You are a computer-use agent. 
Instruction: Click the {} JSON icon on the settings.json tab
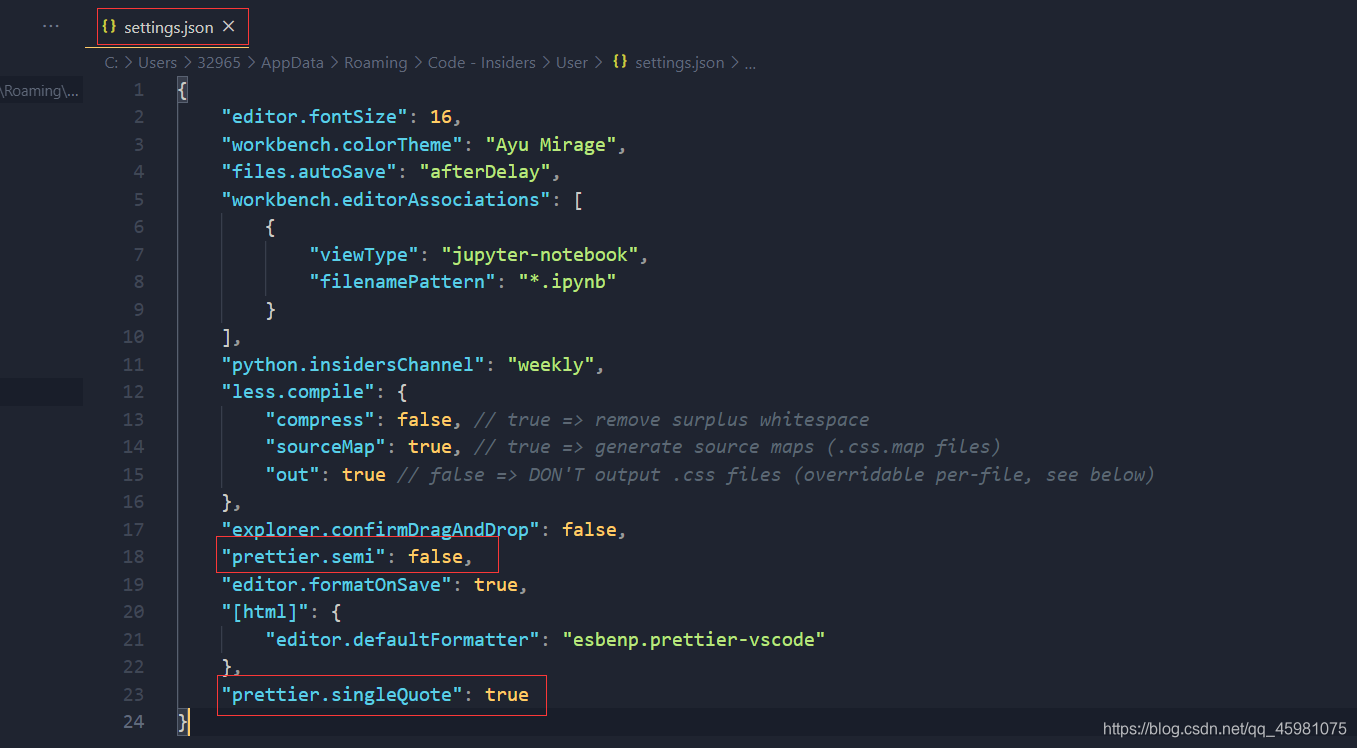[x=109, y=27]
